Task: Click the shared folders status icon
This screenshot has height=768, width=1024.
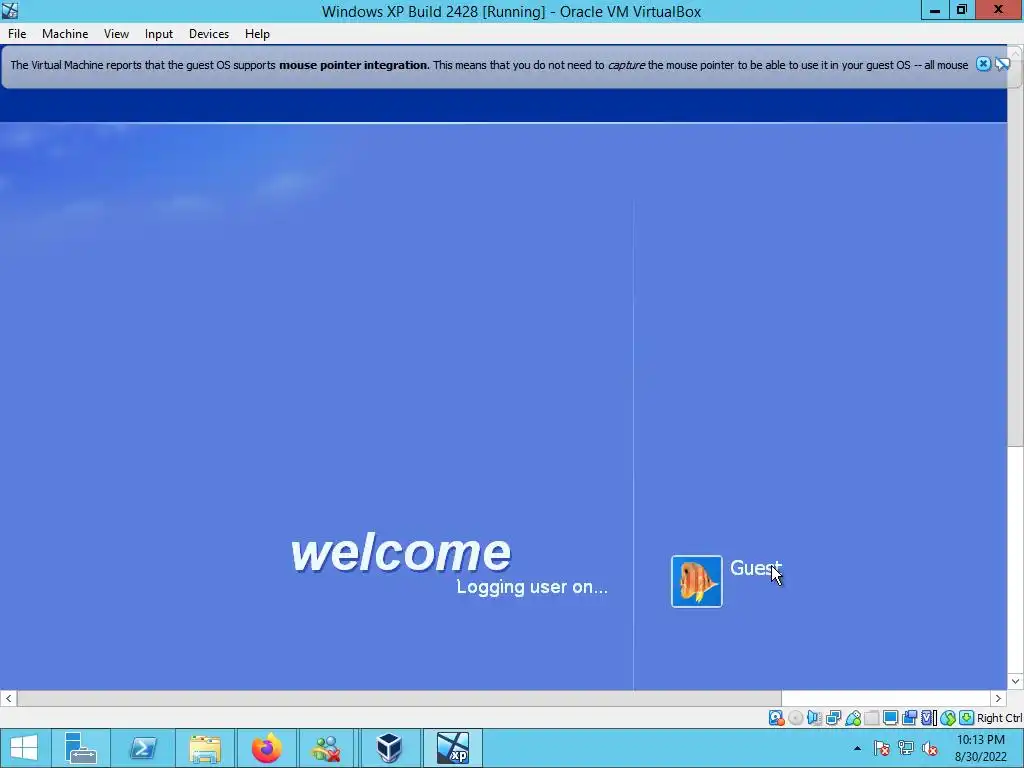Action: (871, 718)
